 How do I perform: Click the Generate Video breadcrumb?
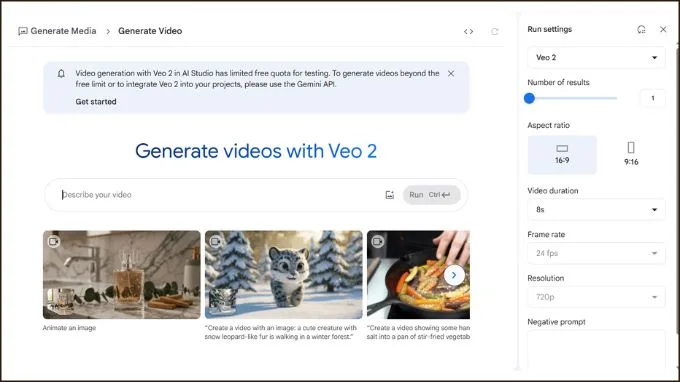150,31
